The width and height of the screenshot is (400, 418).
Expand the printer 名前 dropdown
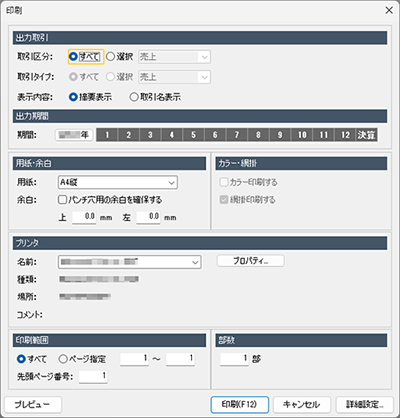point(130,262)
